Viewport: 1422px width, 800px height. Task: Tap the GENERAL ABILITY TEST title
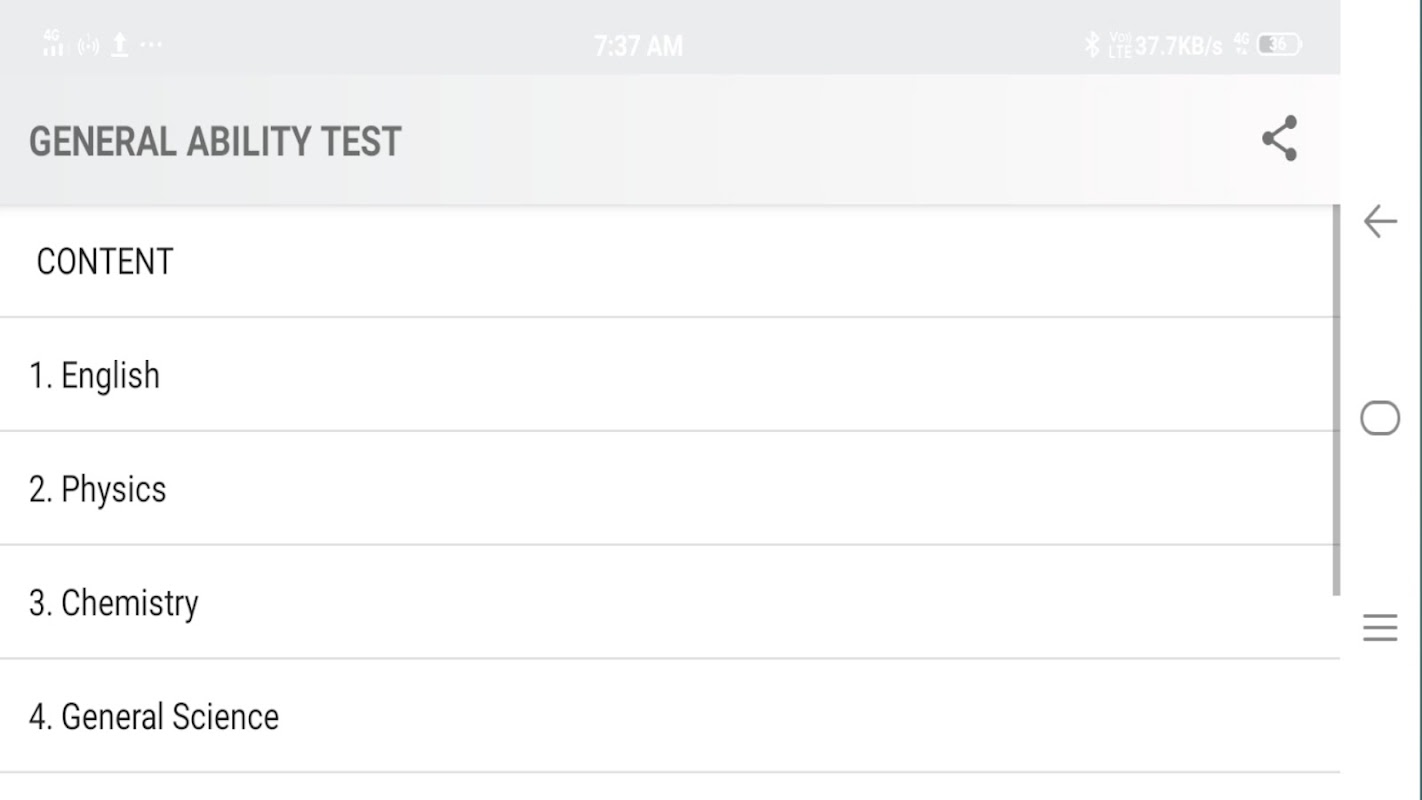(x=215, y=141)
